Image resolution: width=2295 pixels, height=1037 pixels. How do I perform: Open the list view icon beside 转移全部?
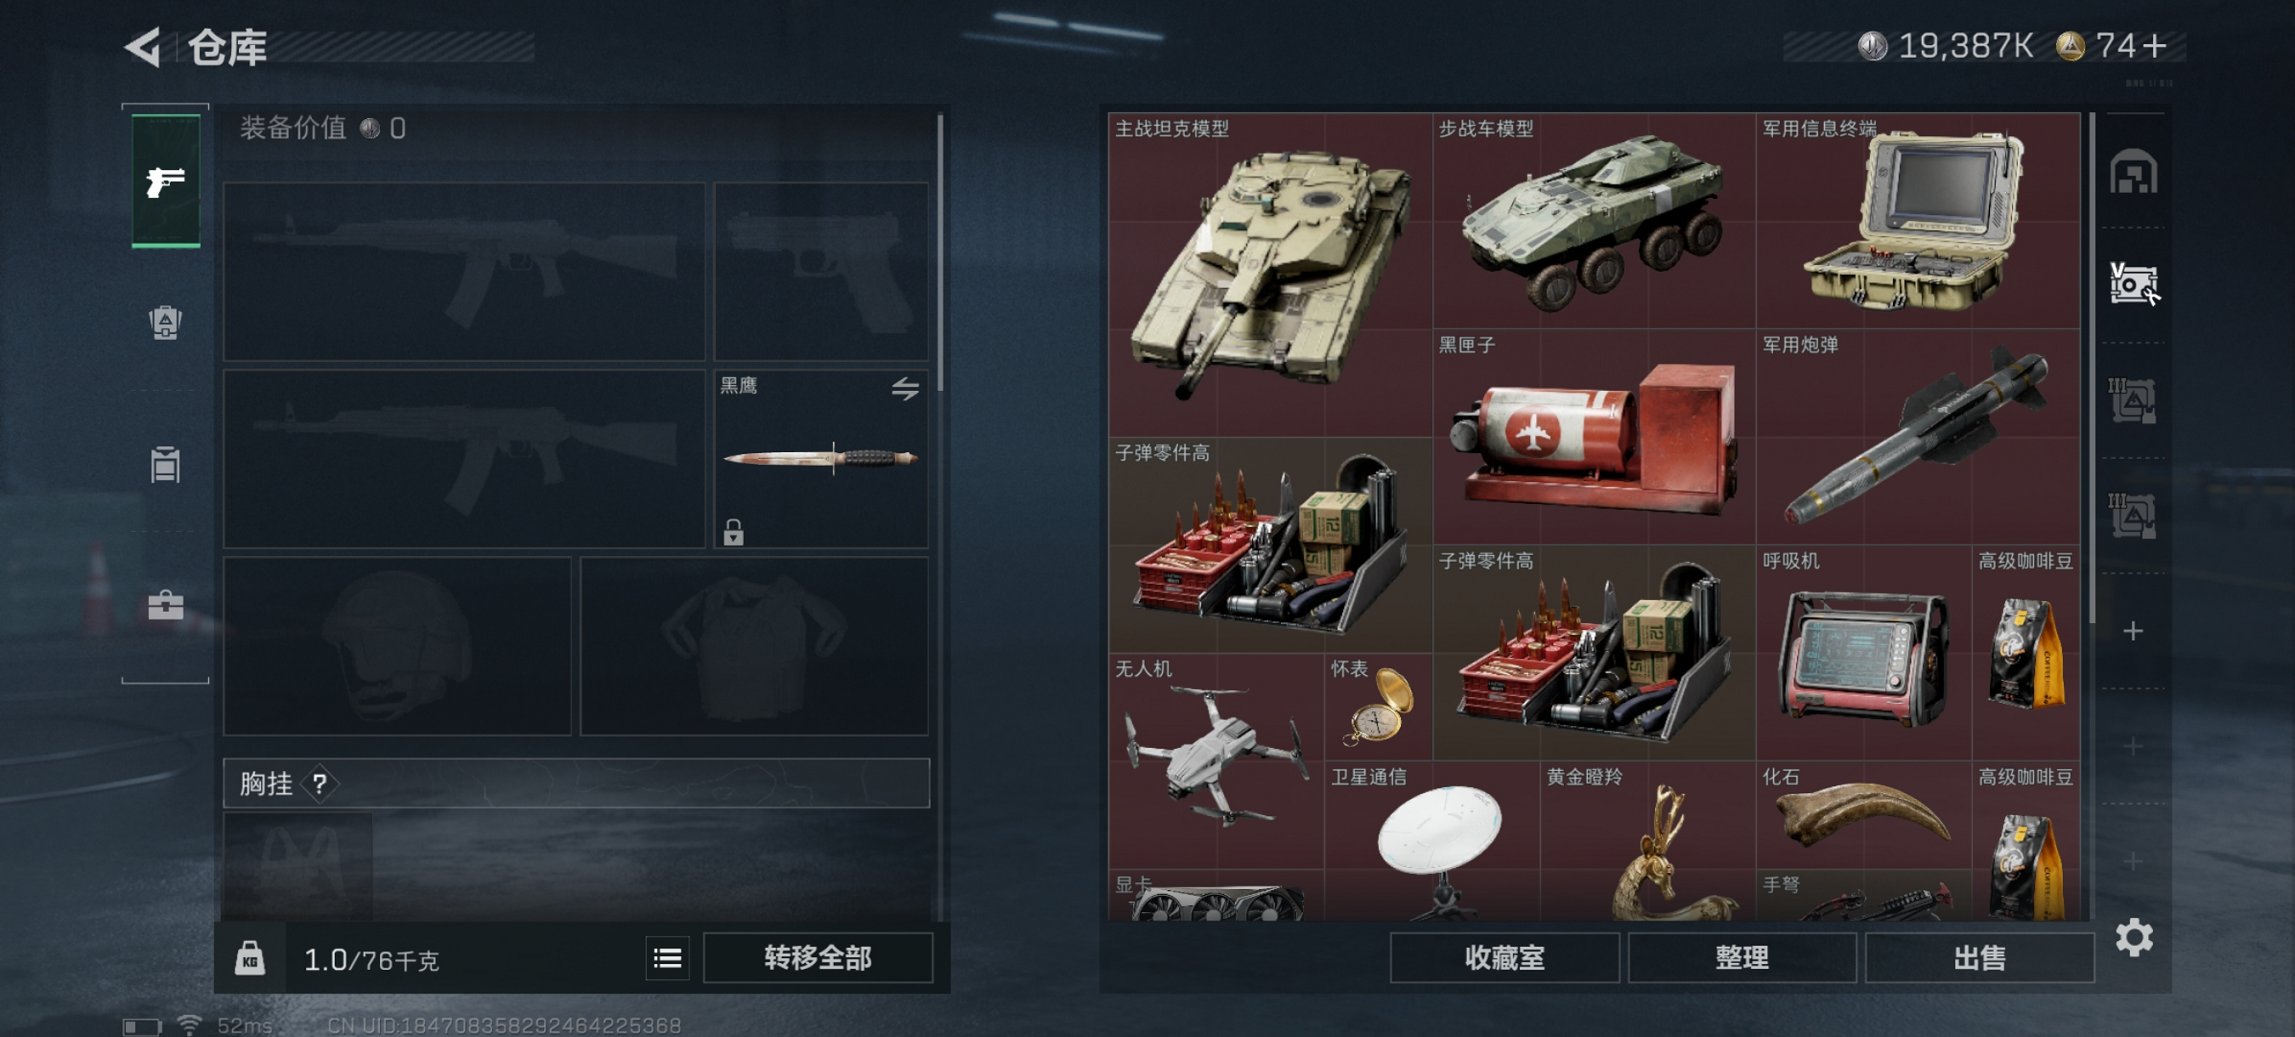point(667,959)
